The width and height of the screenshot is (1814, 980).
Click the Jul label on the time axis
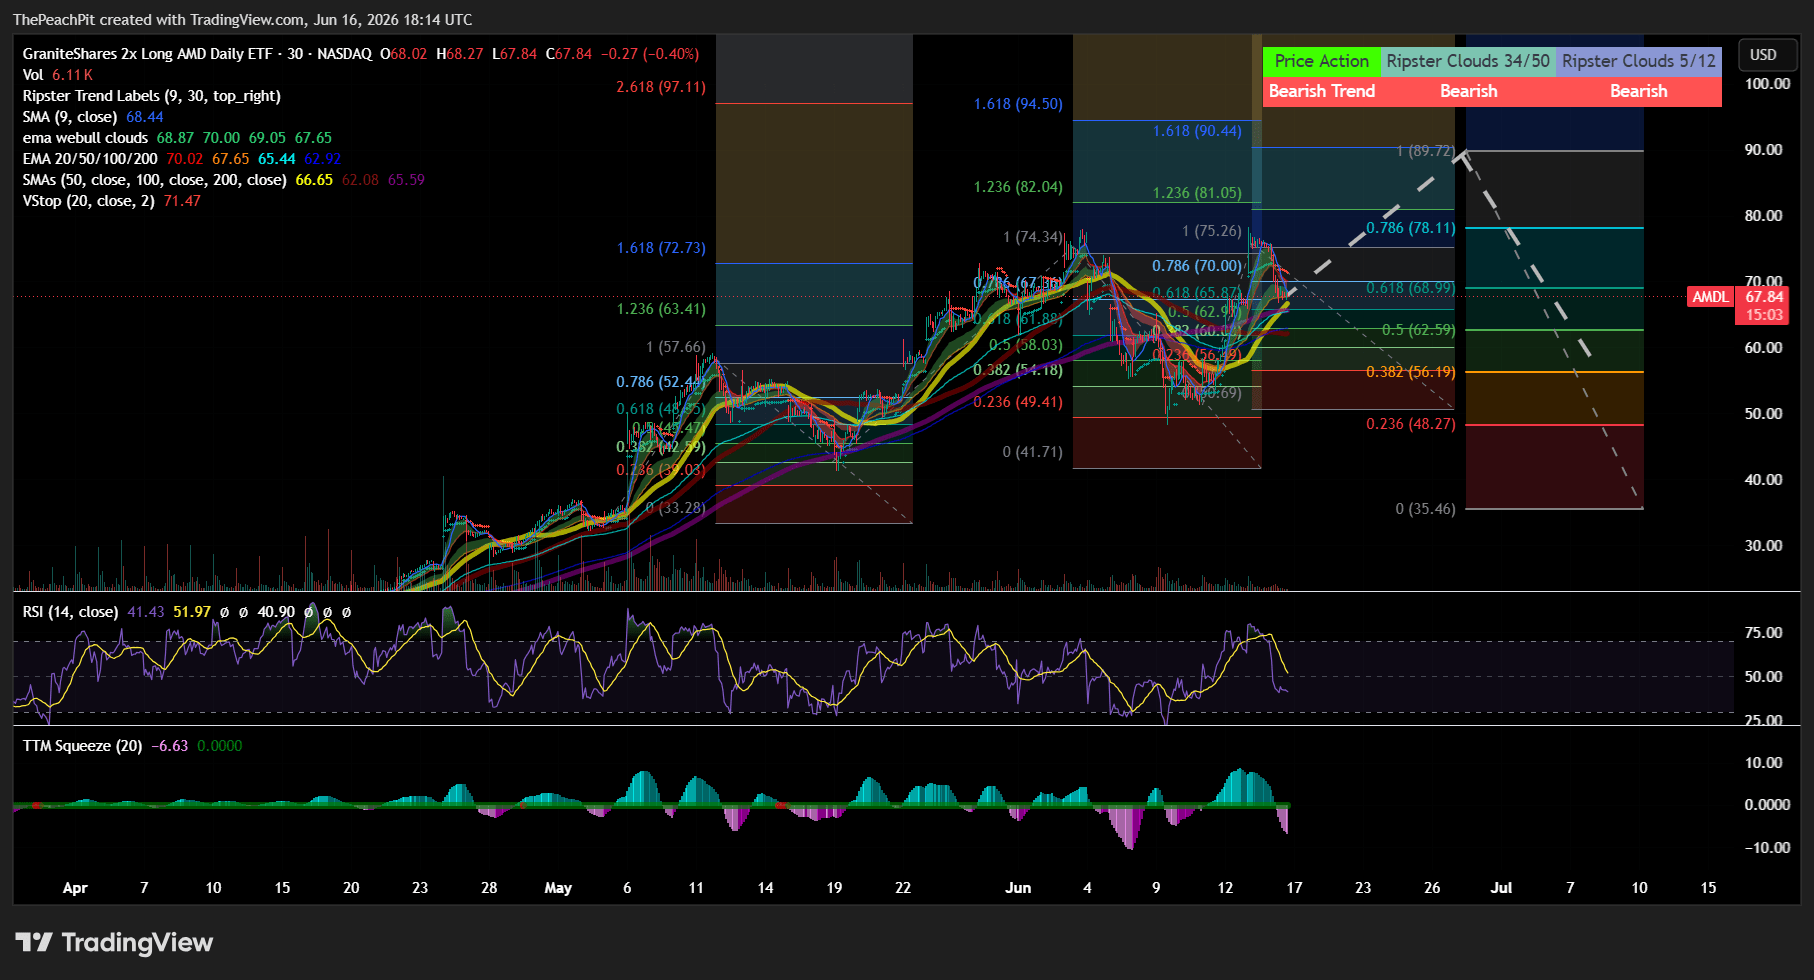point(1501,888)
